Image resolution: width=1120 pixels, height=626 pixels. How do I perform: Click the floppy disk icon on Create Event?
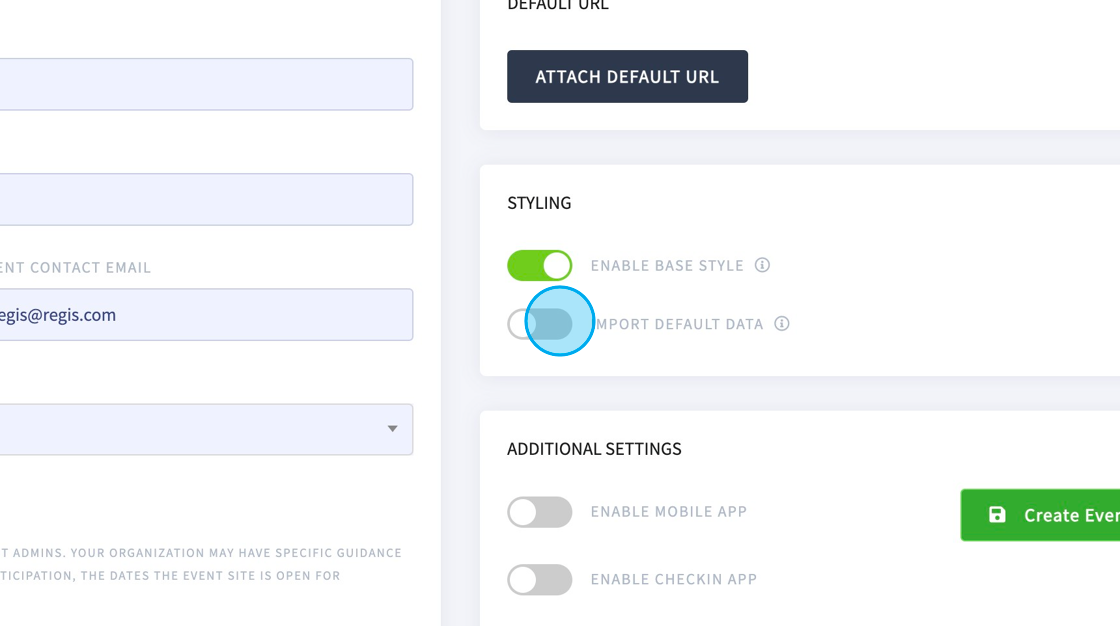(x=997, y=515)
